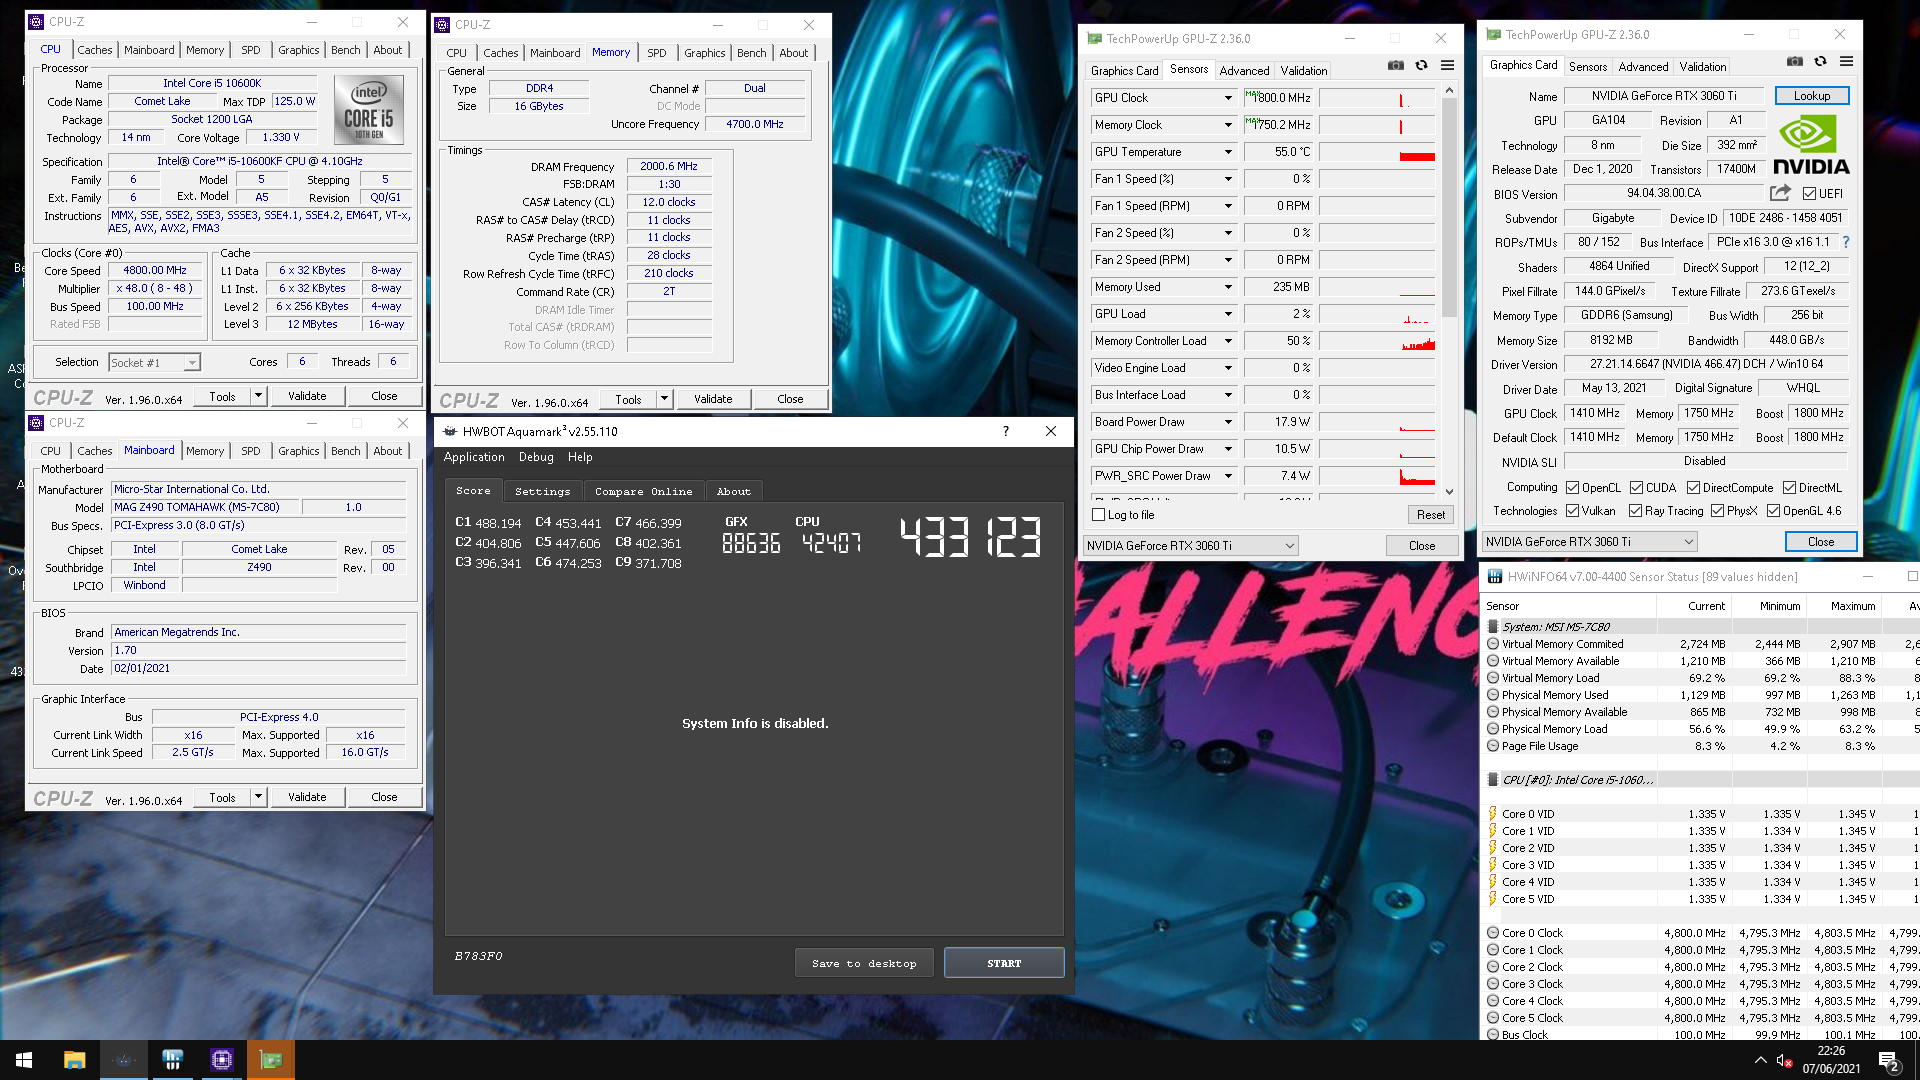Open the Board Power Draw sensor dropdown

click(x=1227, y=422)
